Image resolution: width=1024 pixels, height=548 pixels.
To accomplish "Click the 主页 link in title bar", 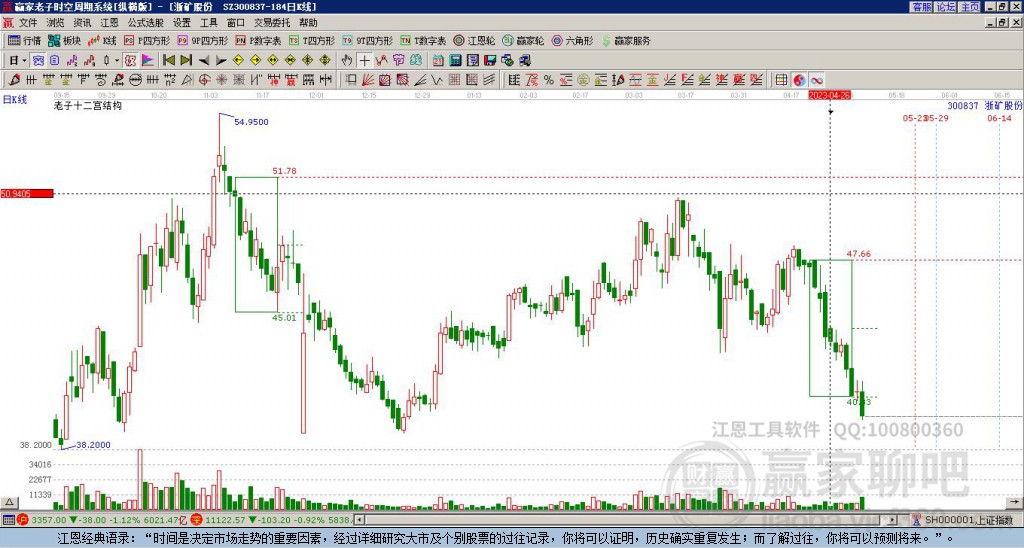I will (970, 7).
